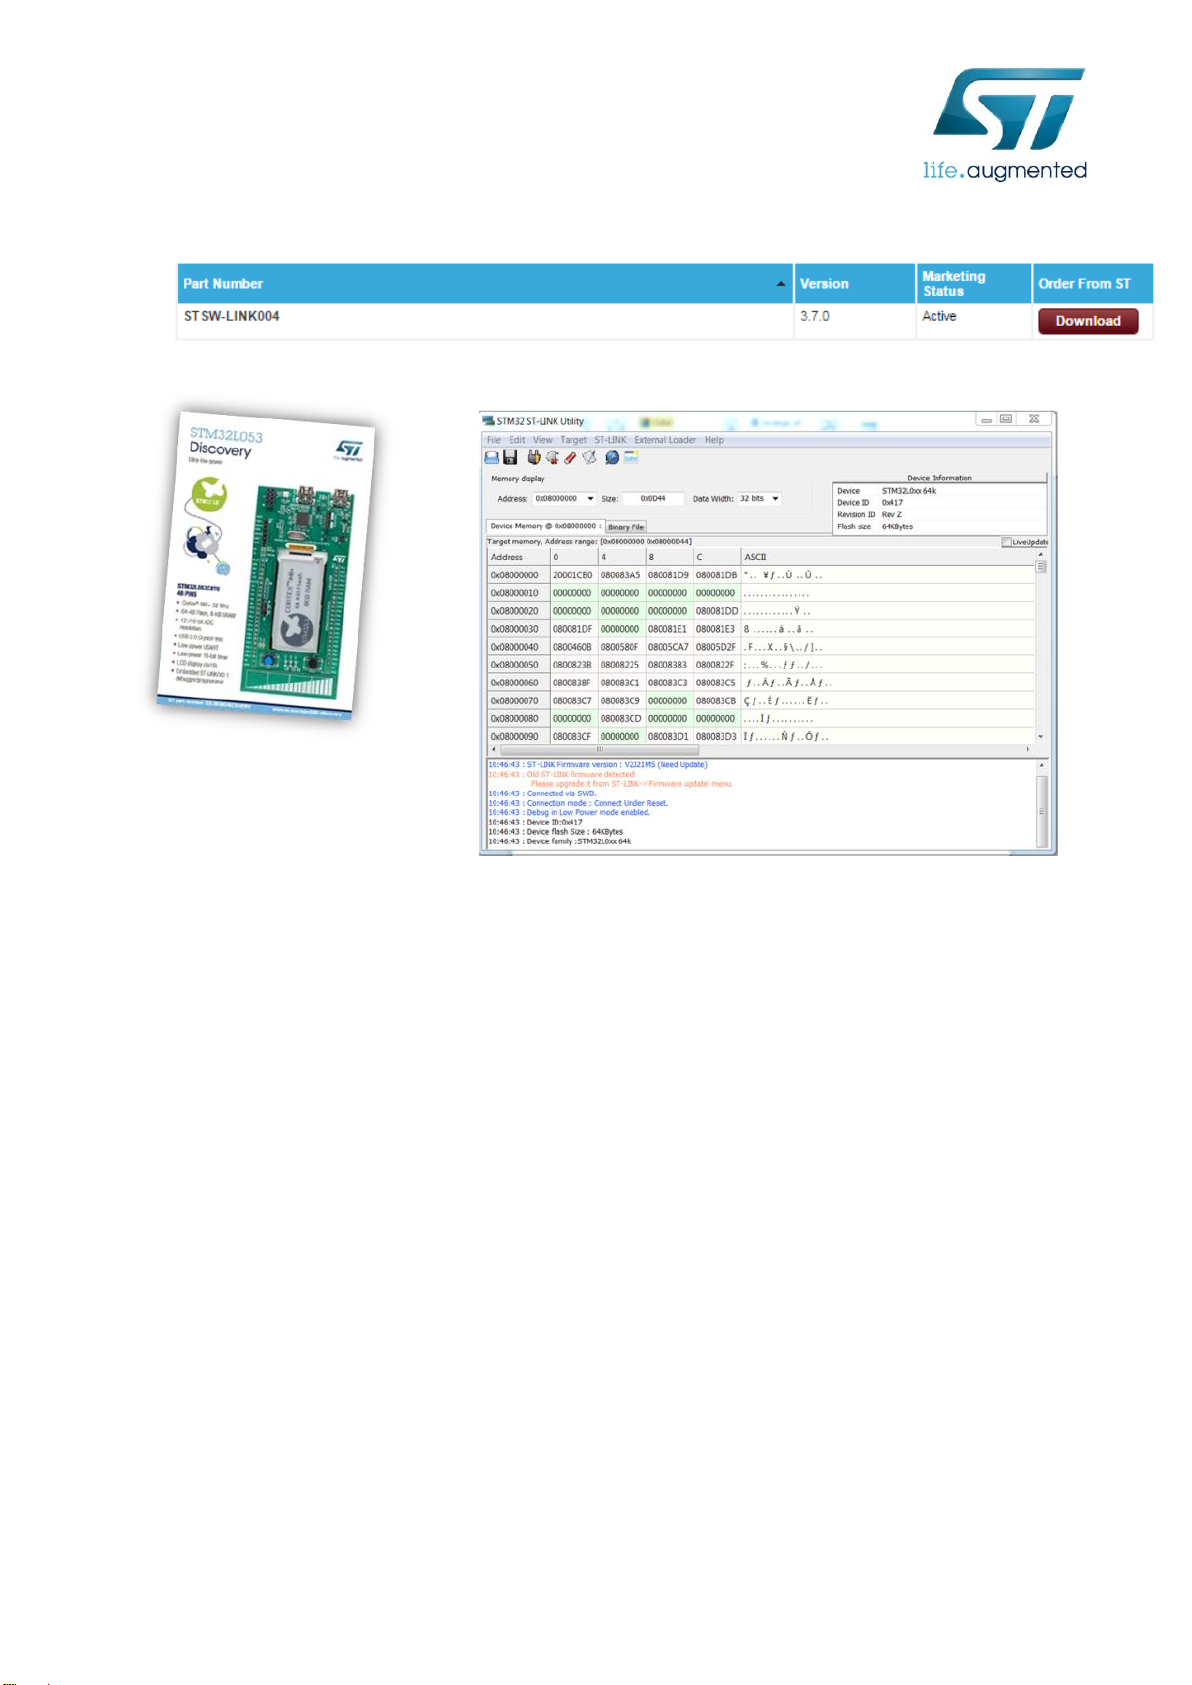This screenshot has height=1685, width=1192.
Task: Open the Help menu
Action: point(714,440)
